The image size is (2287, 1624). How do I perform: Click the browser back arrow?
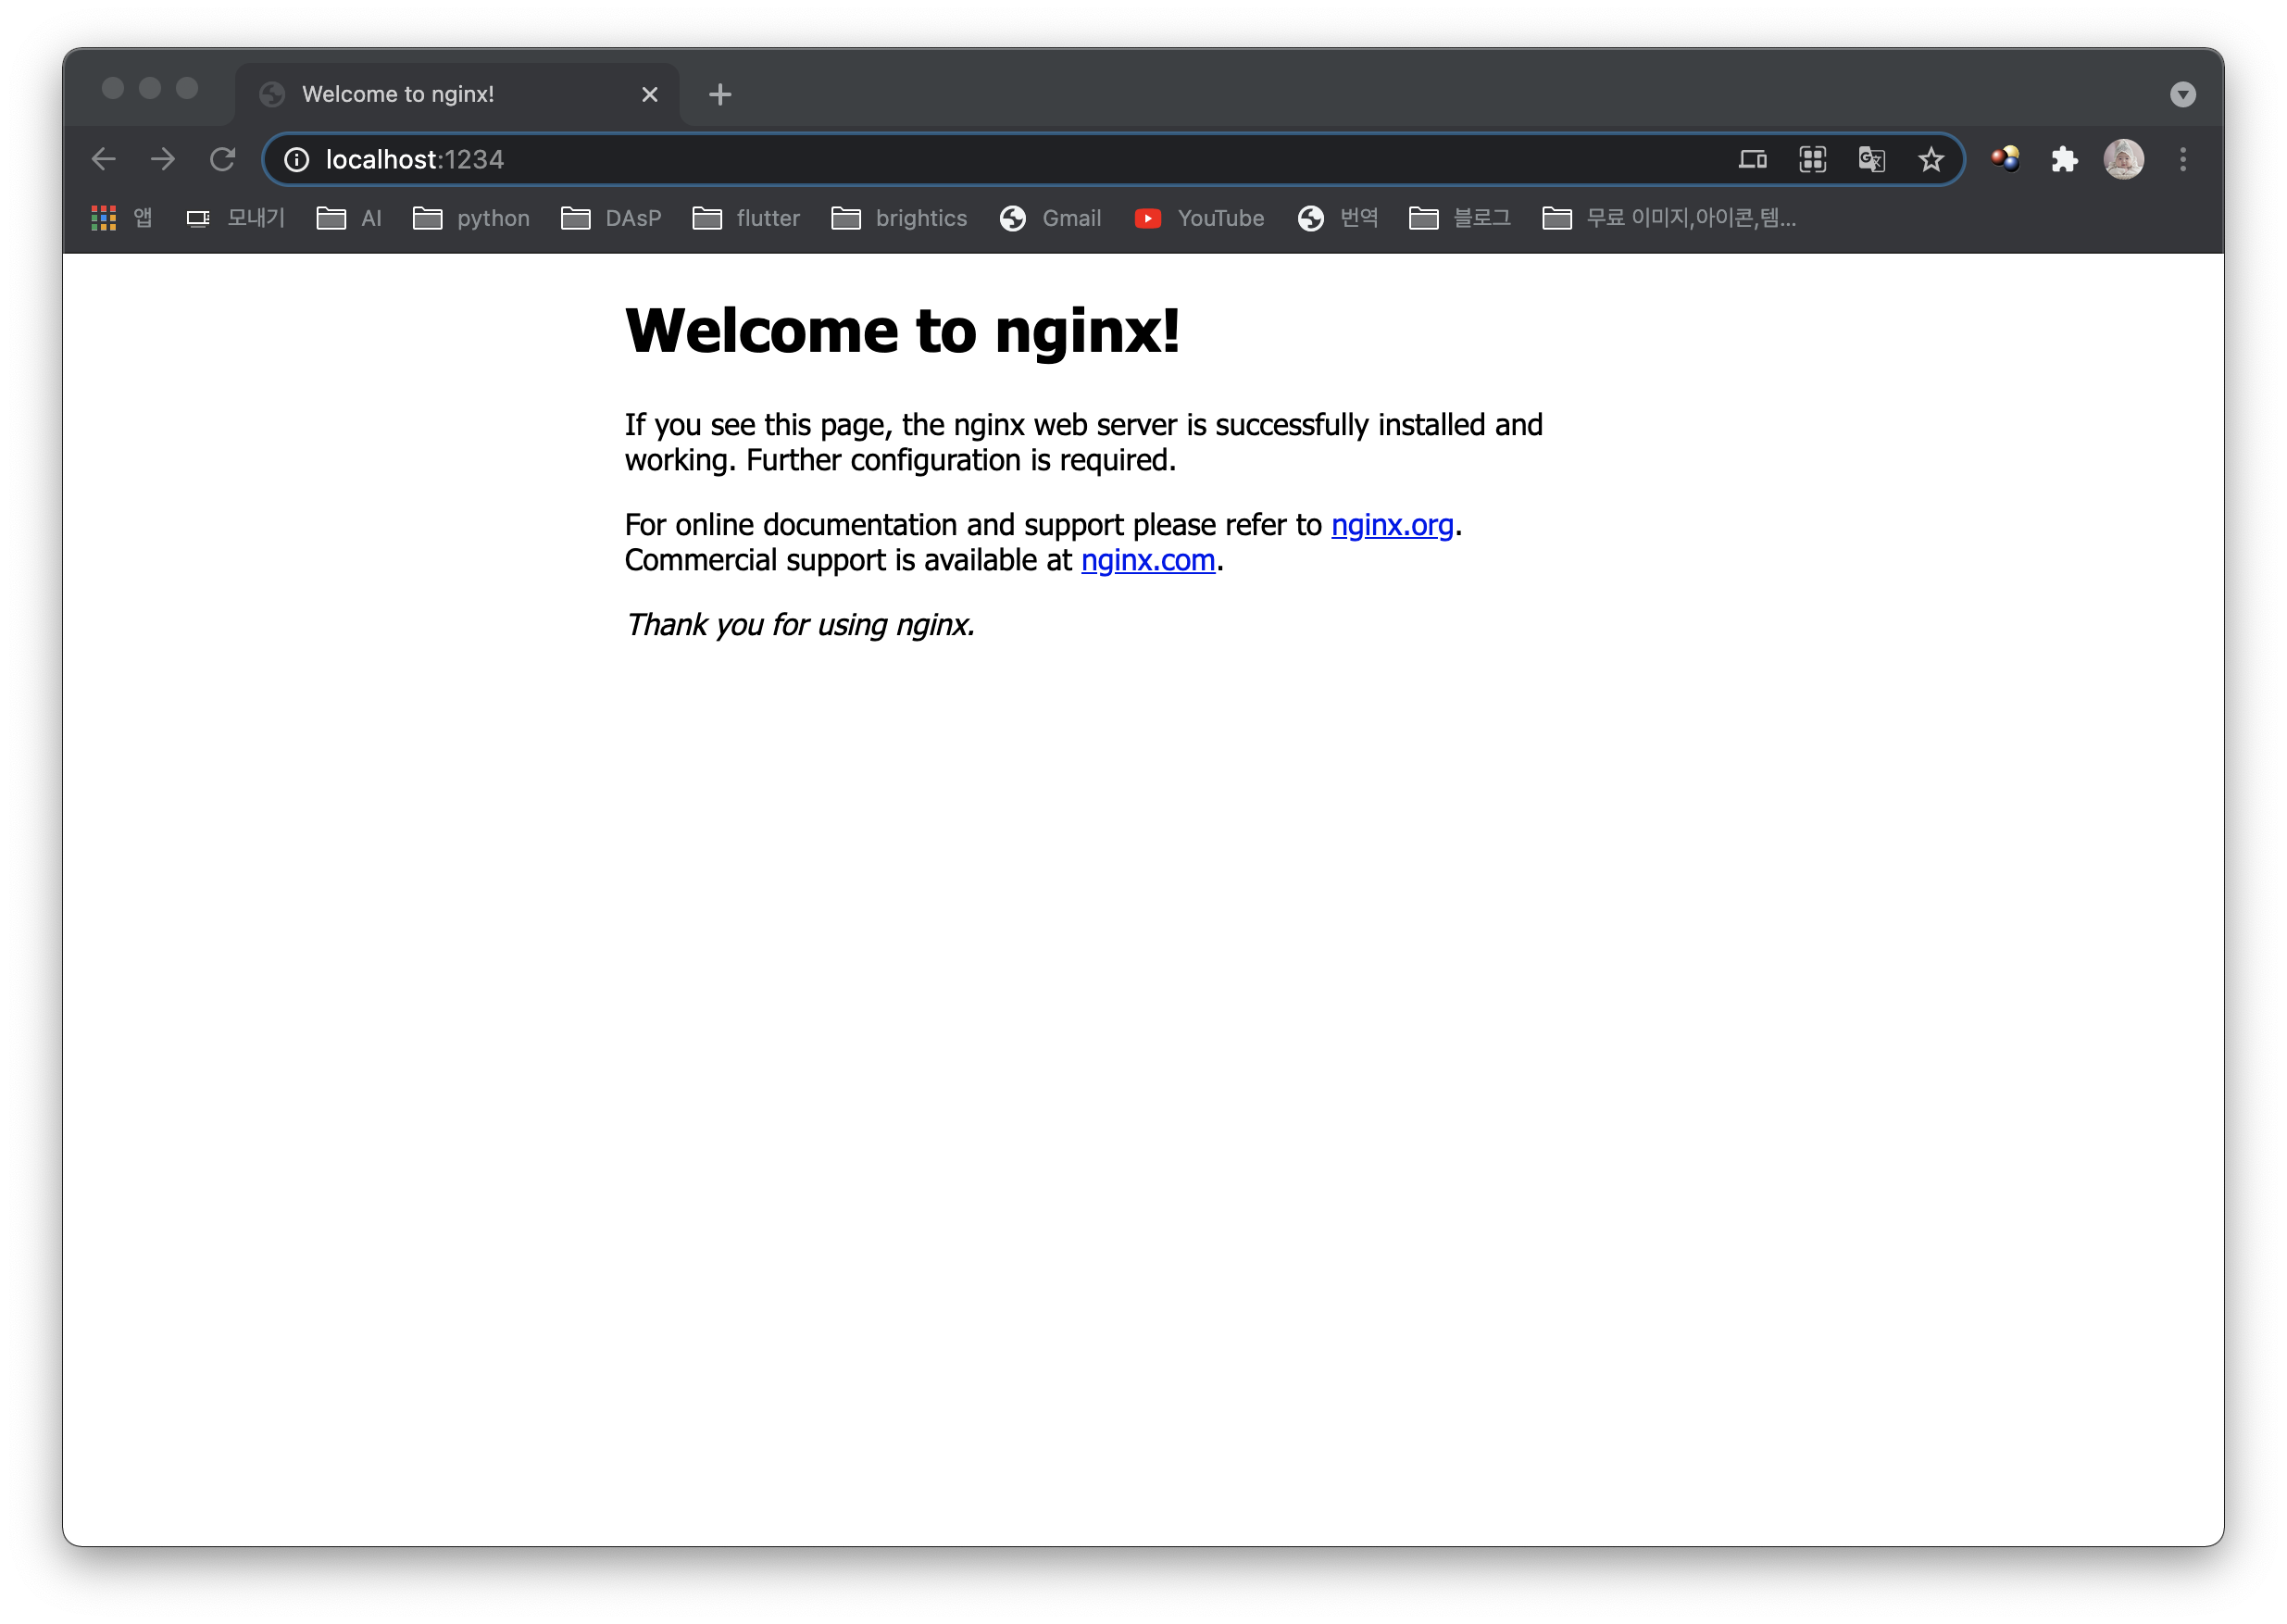click(104, 159)
